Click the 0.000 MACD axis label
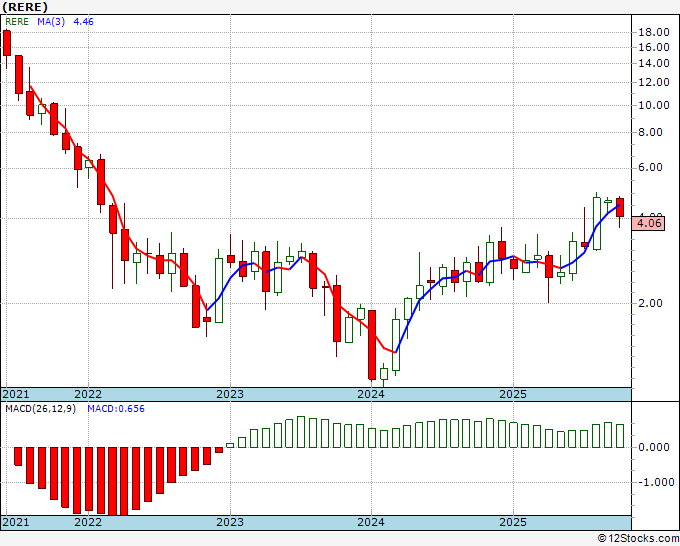The width and height of the screenshot is (680, 546). click(654, 447)
